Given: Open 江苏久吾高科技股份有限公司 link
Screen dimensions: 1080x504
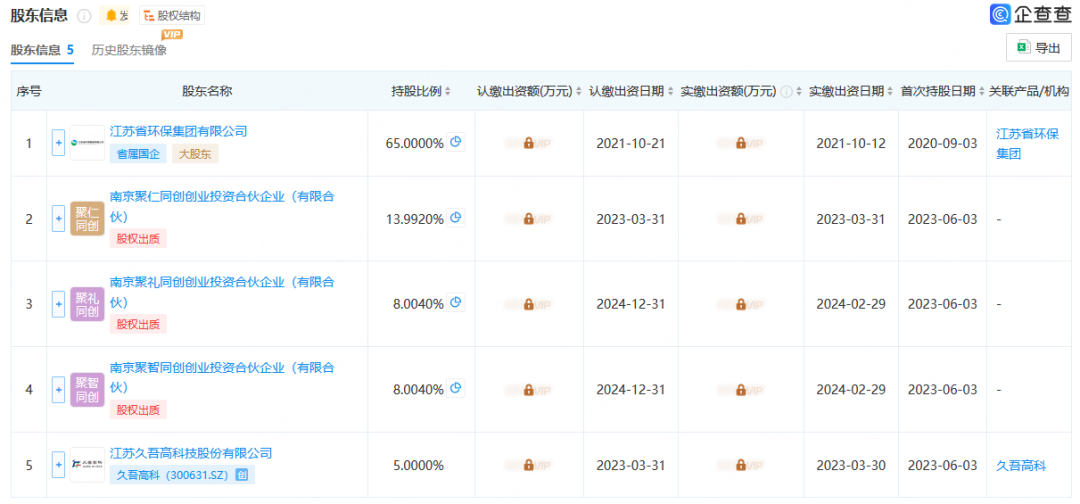Looking at the screenshot, I should [191, 453].
